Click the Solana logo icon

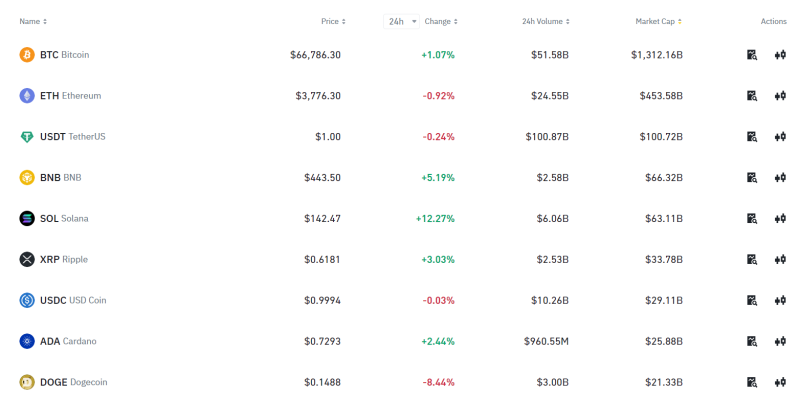(27, 218)
